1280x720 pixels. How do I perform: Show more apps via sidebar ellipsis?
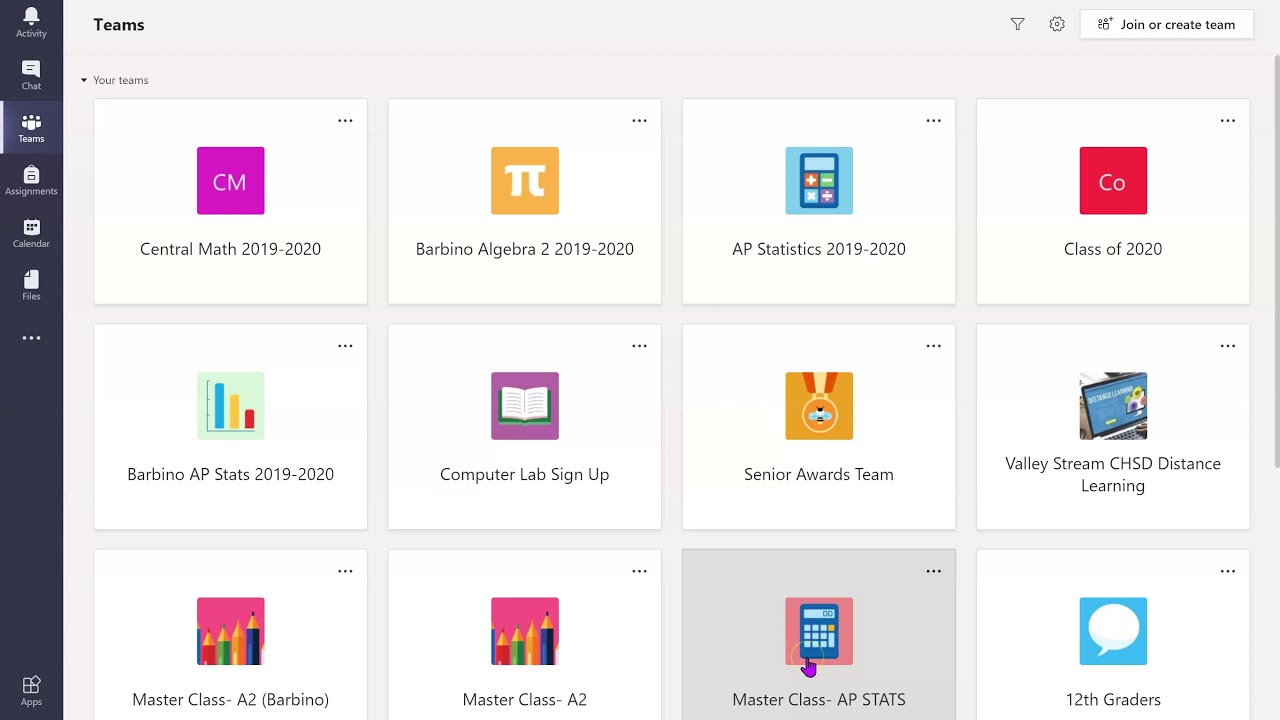coord(31,338)
